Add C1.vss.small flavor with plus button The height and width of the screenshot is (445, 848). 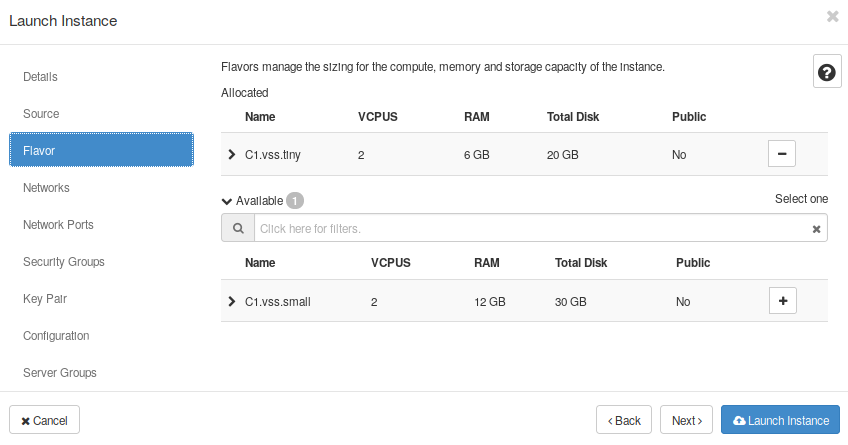[x=782, y=301]
